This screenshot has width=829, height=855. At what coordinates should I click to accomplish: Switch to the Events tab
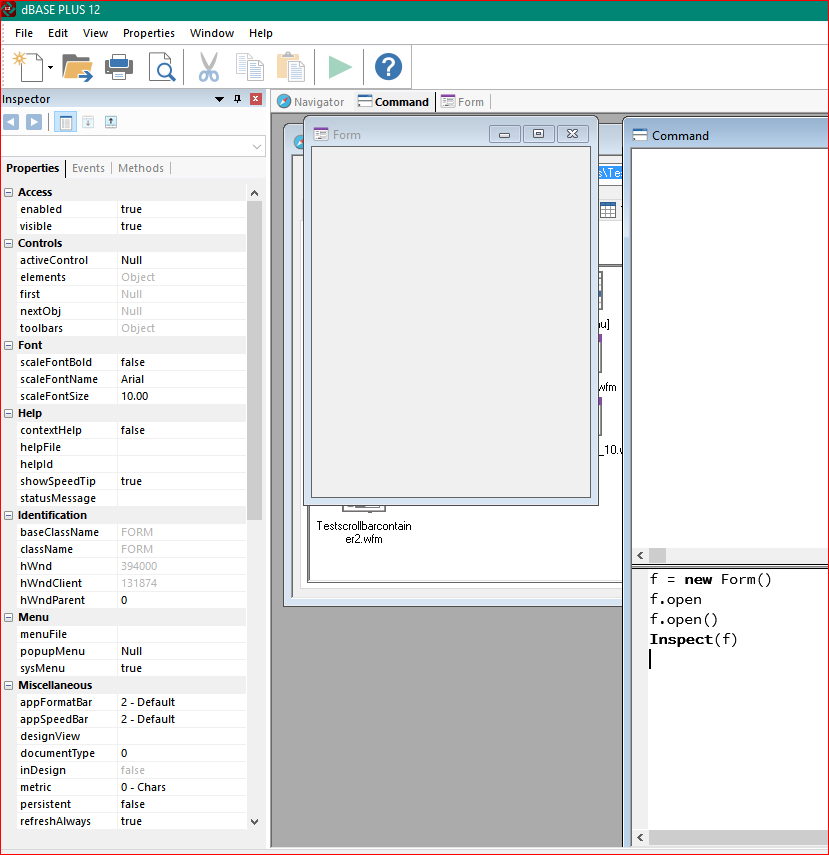[88, 168]
